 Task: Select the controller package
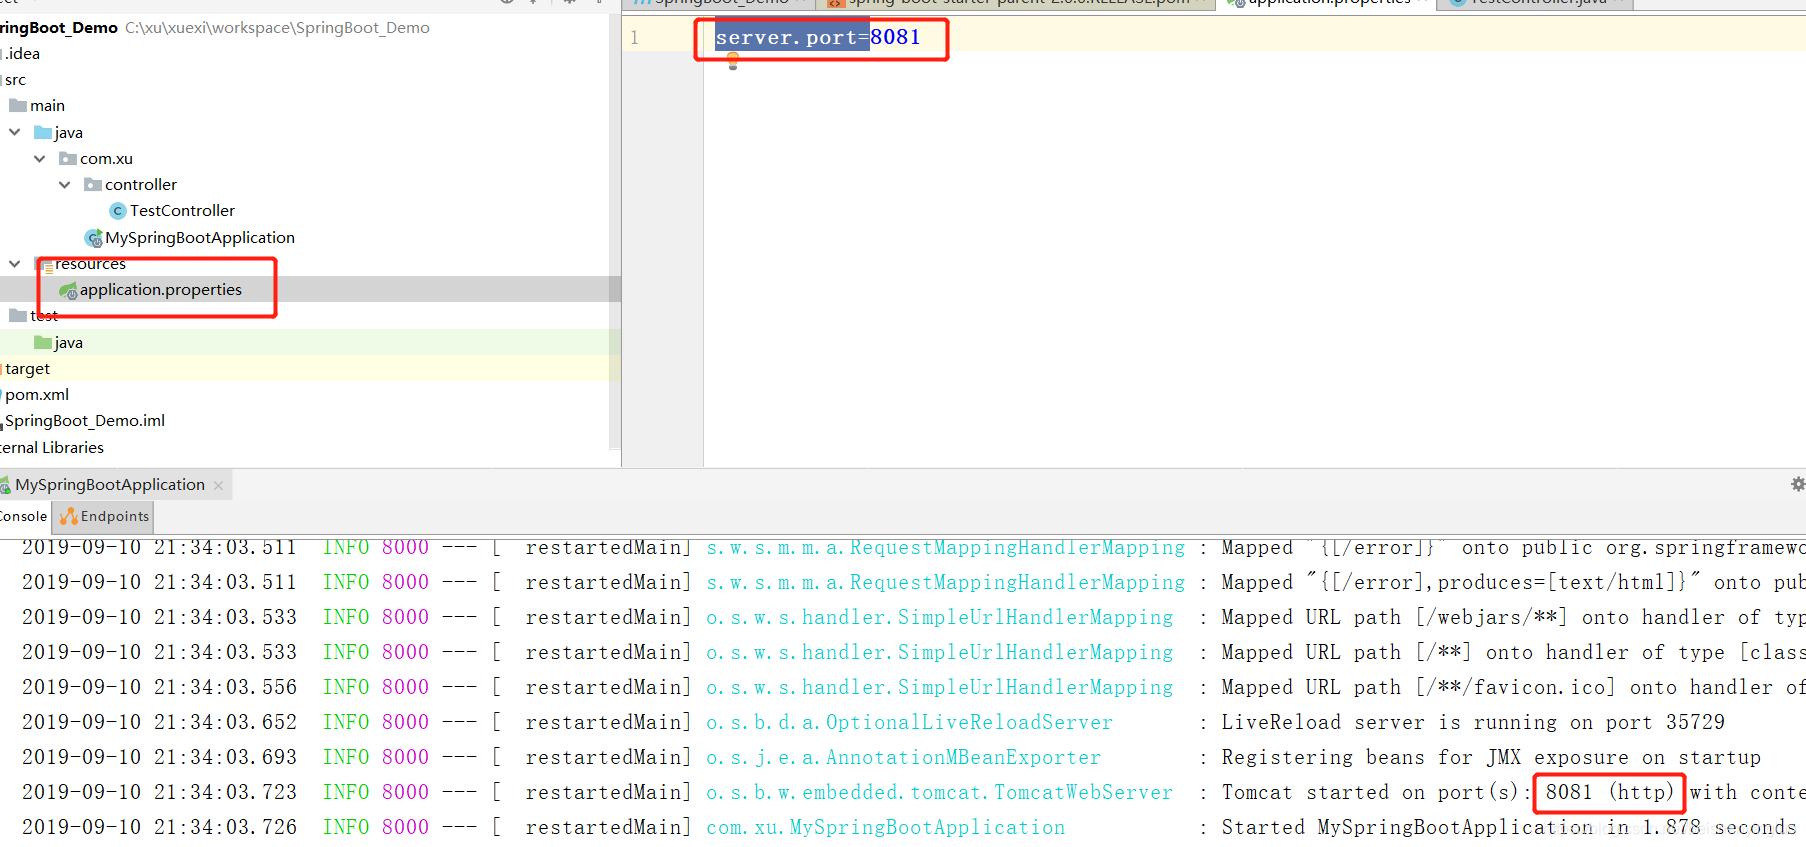coord(141,185)
